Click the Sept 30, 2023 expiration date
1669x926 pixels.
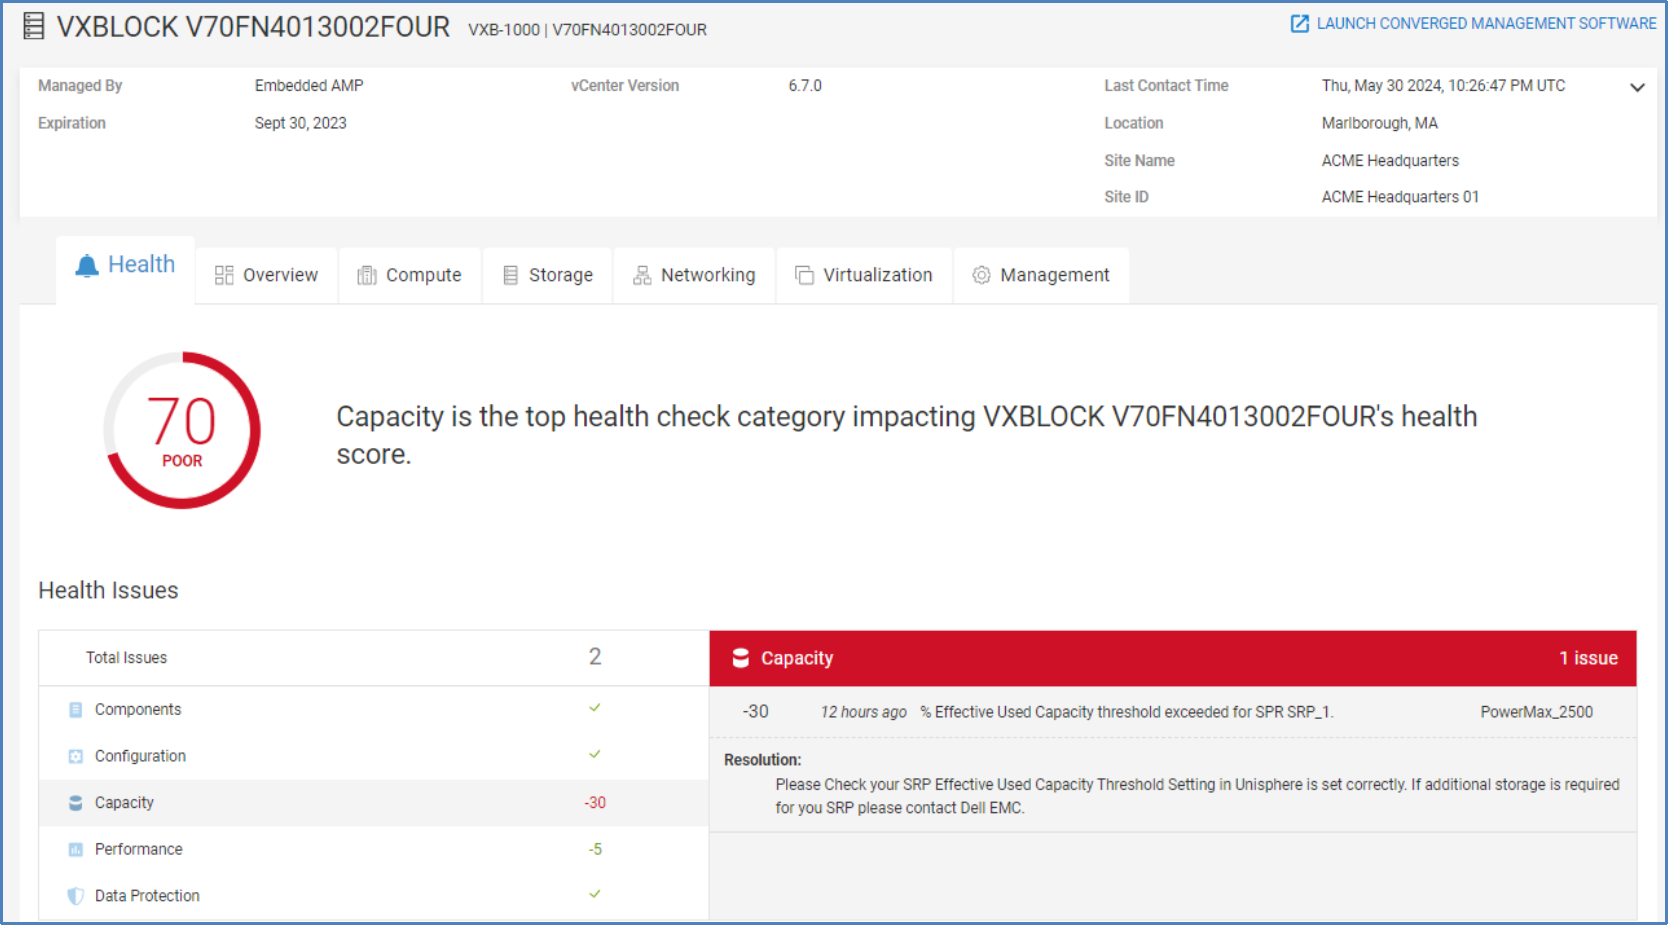click(x=301, y=123)
